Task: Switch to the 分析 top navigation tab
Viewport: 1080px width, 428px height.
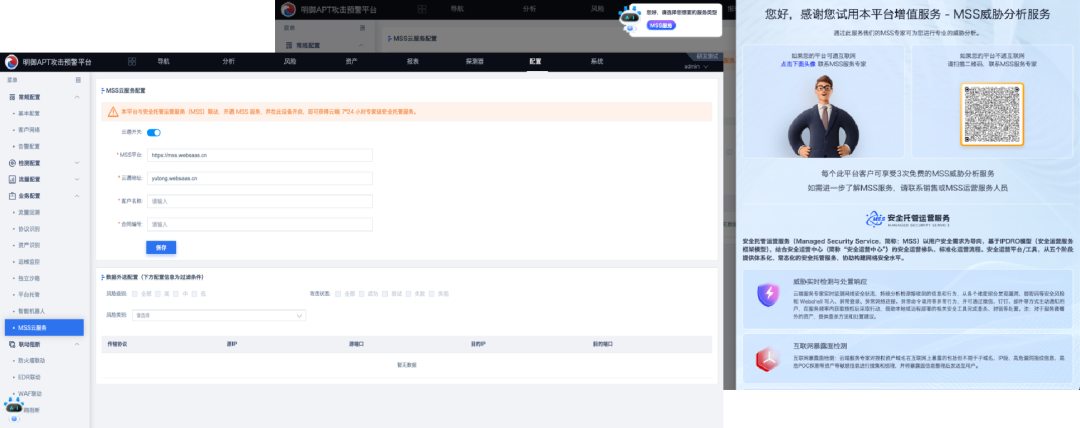Action: click(x=228, y=62)
